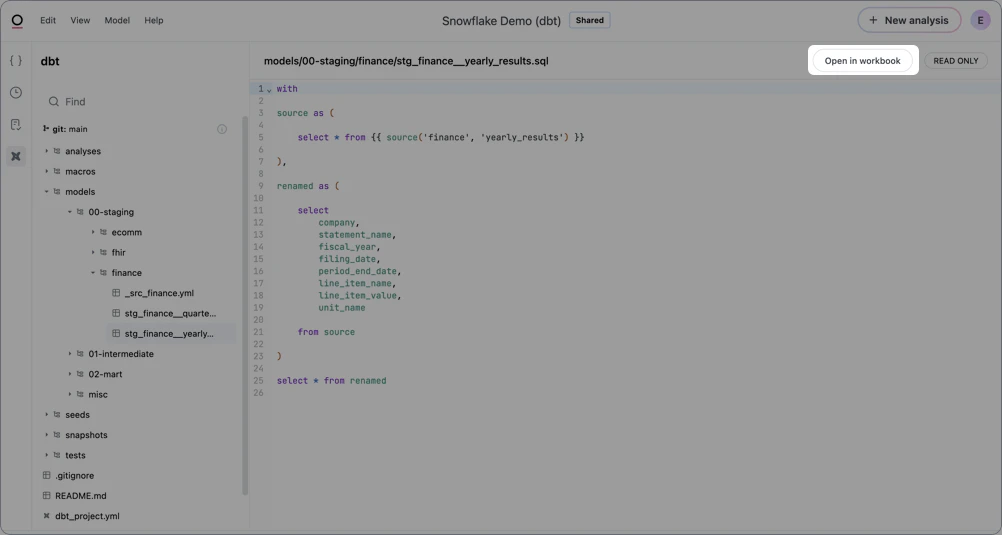
Task: Click the dbt panel heading
Action: [50, 61]
